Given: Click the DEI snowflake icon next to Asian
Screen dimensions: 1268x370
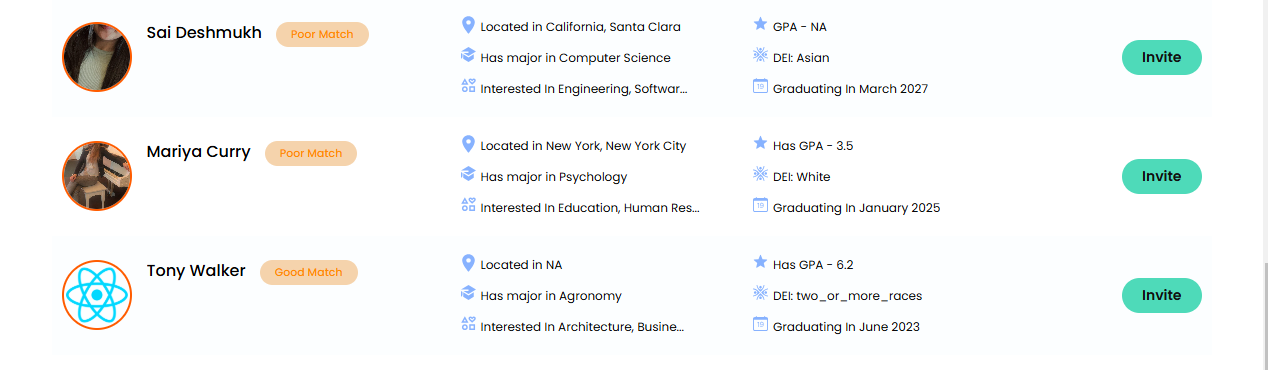Looking at the screenshot, I should pos(760,56).
